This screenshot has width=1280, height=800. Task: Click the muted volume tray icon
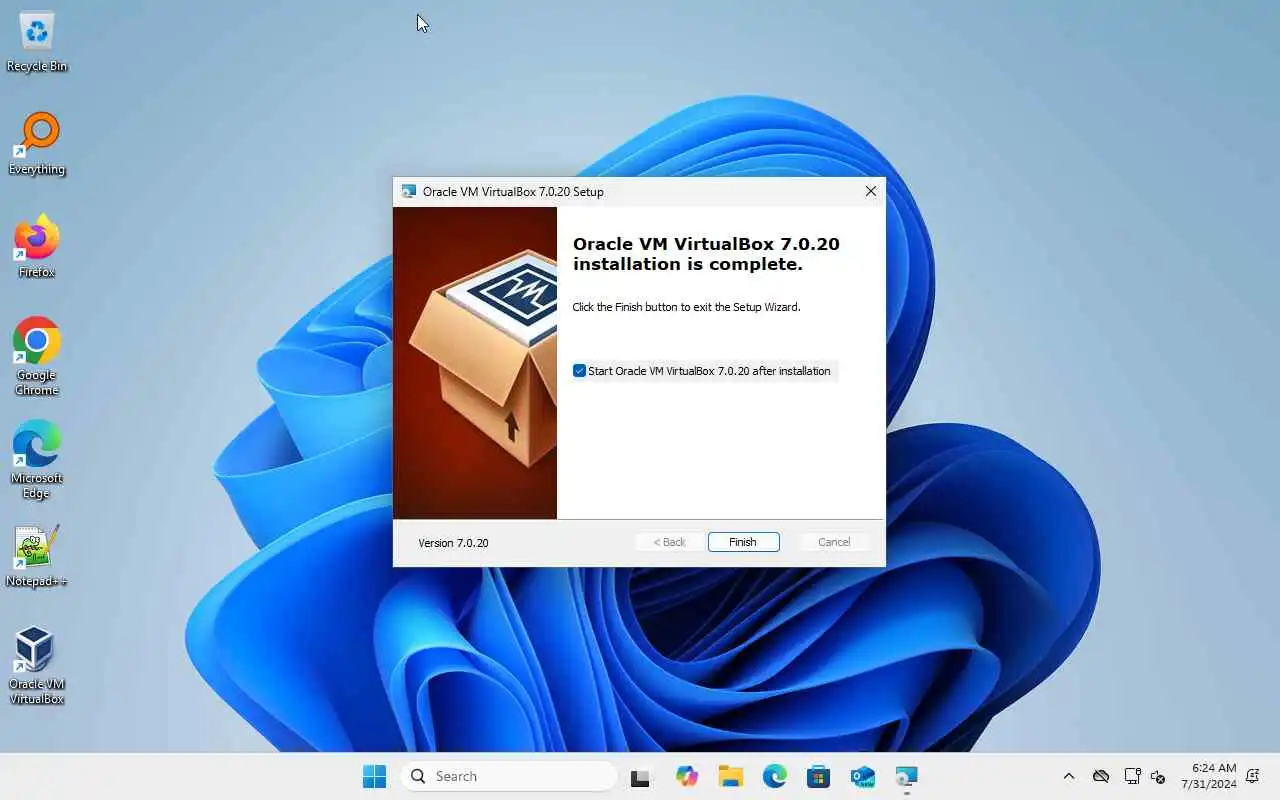coord(1158,776)
